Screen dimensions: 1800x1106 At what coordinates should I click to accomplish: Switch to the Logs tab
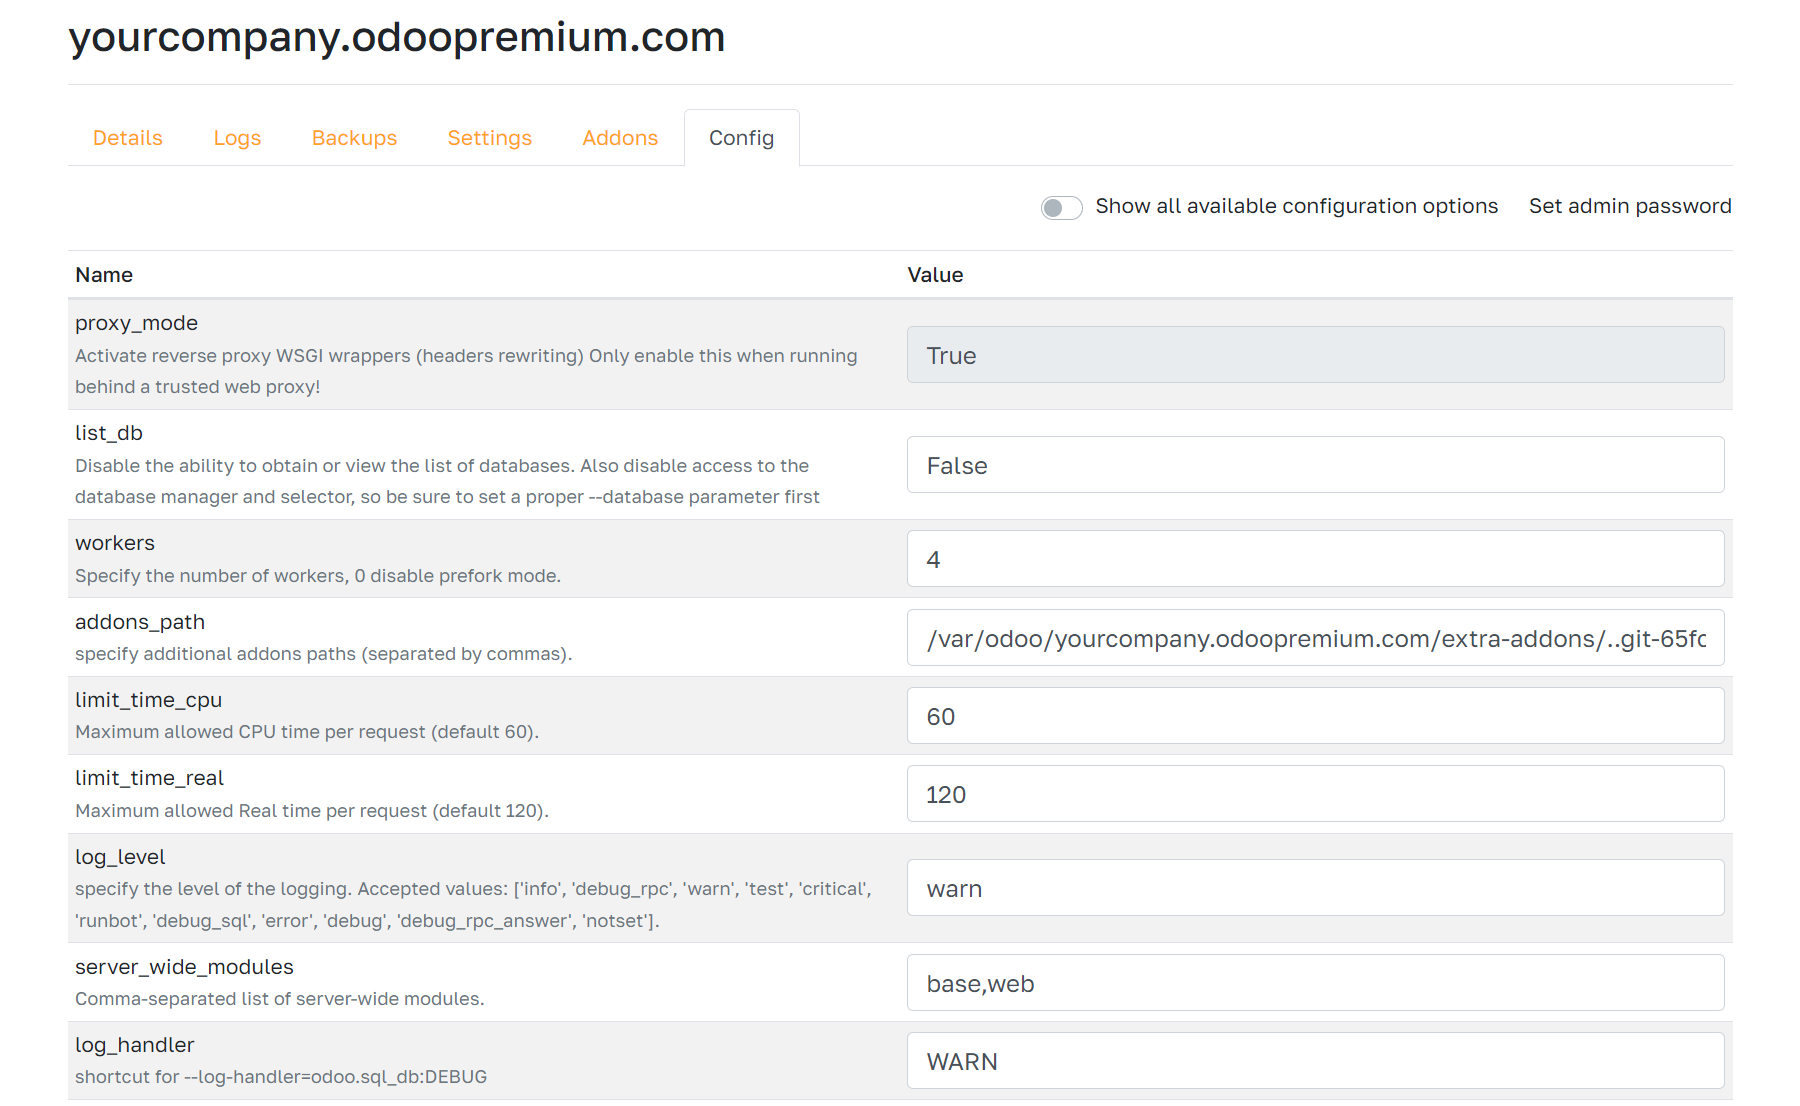[x=237, y=138]
